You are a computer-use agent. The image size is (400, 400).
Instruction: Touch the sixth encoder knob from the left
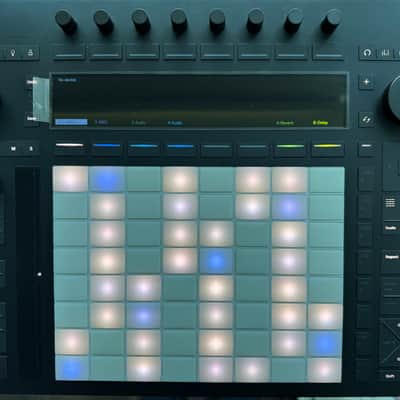coord(255,21)
